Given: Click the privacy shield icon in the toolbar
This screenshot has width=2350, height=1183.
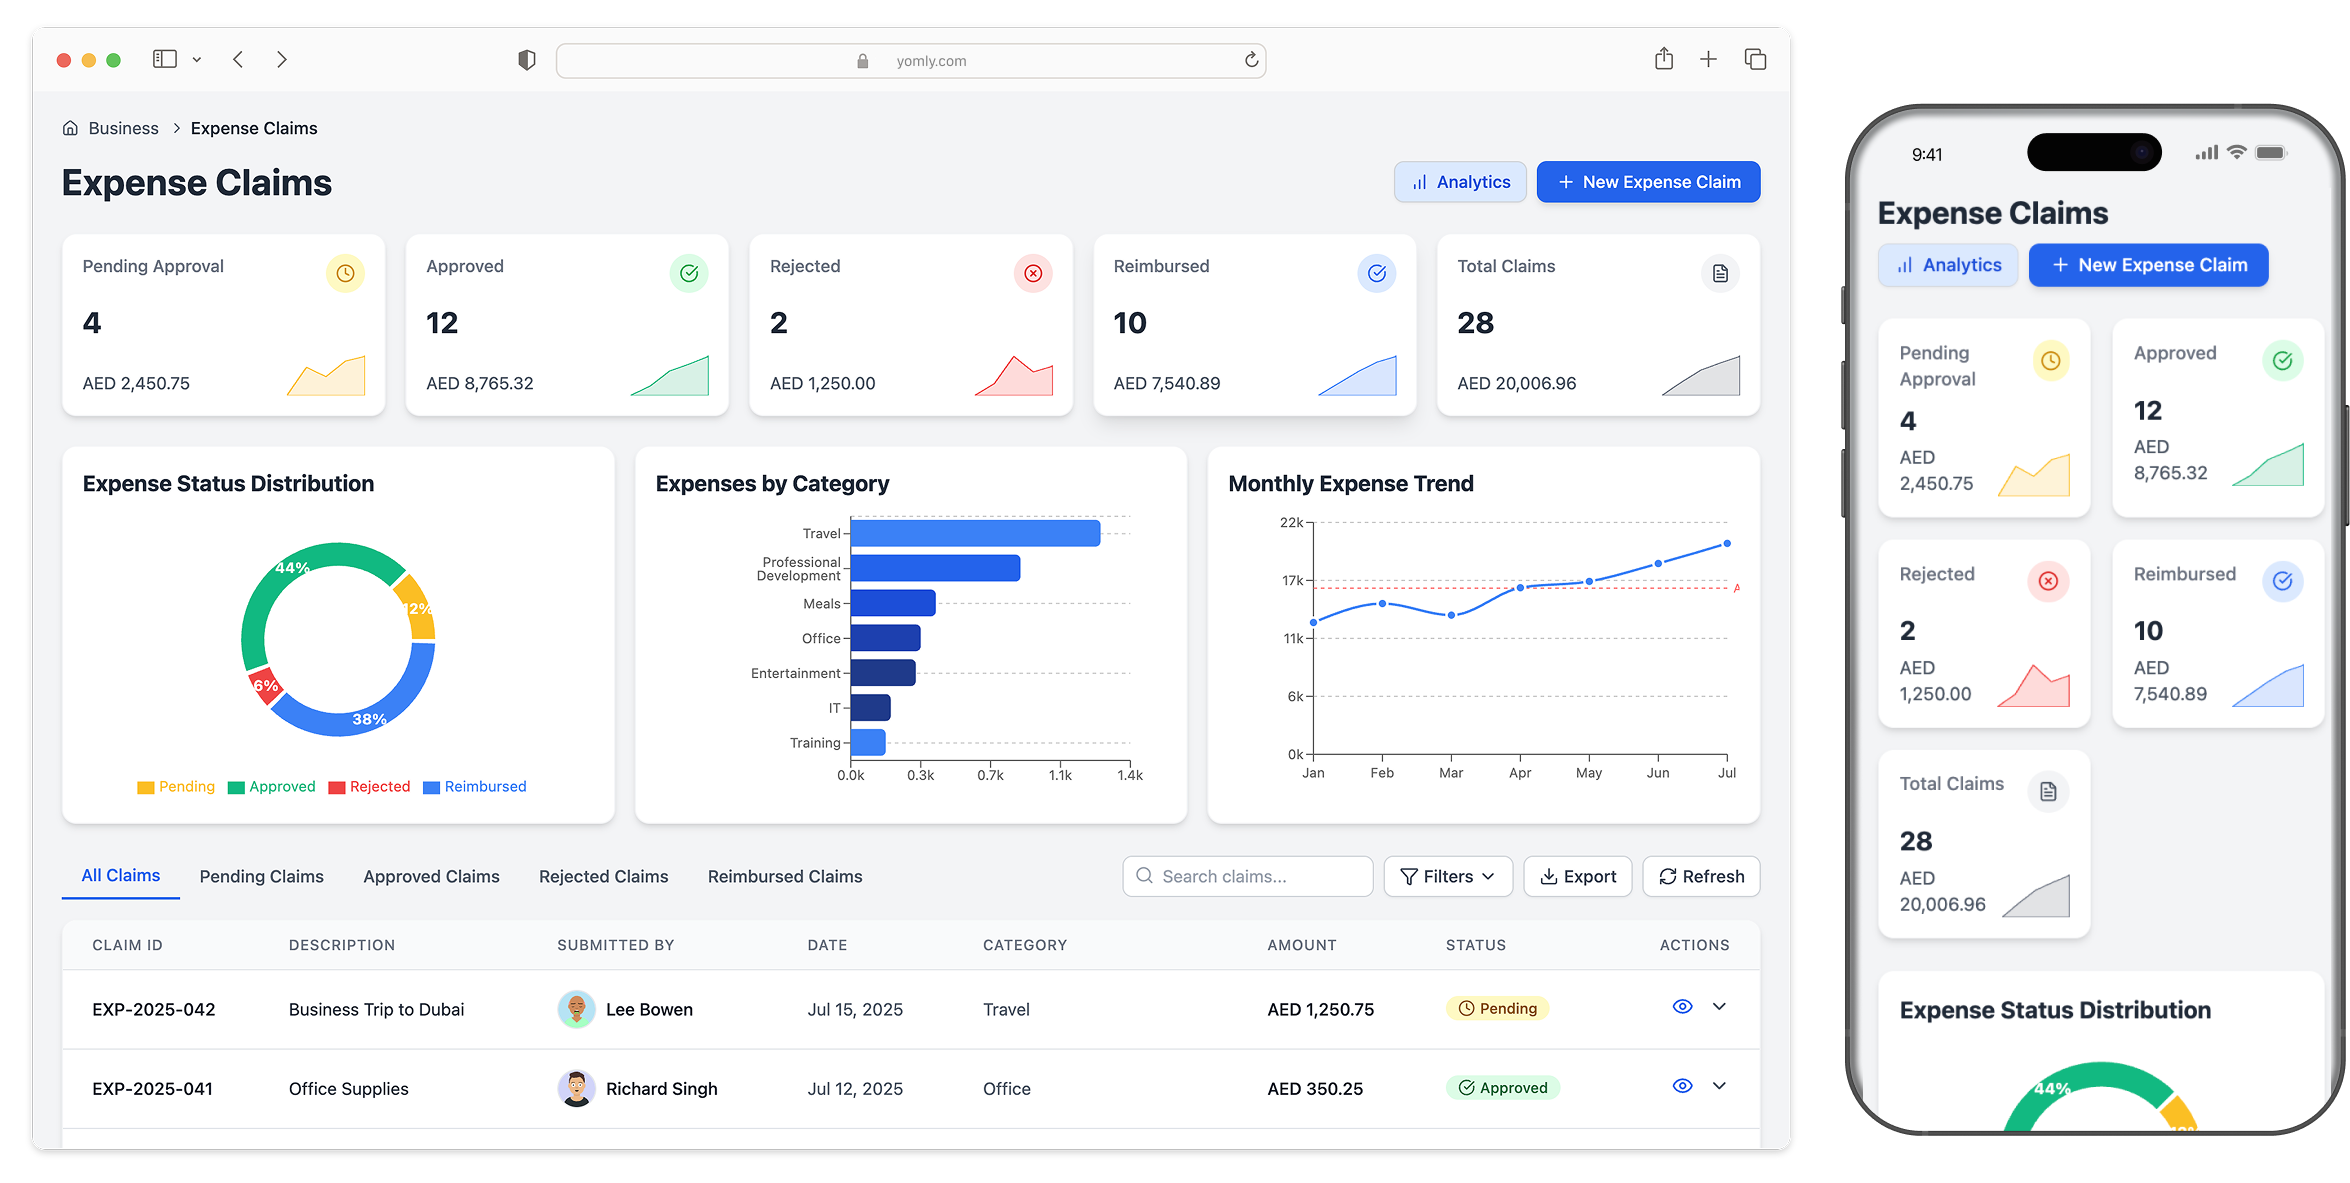Looking at the screenshot, I should pyautogui.click(x=527, y=60).
